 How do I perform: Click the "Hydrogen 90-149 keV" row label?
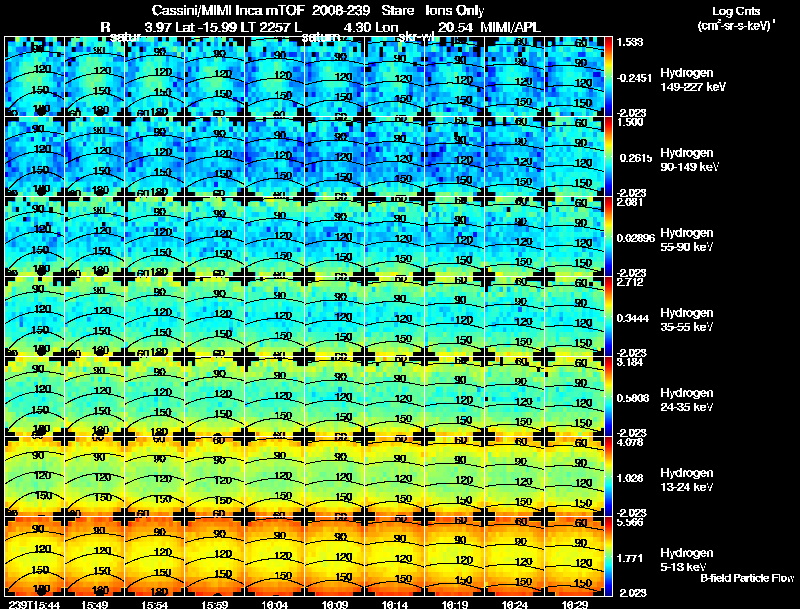[x=689, y=160]
